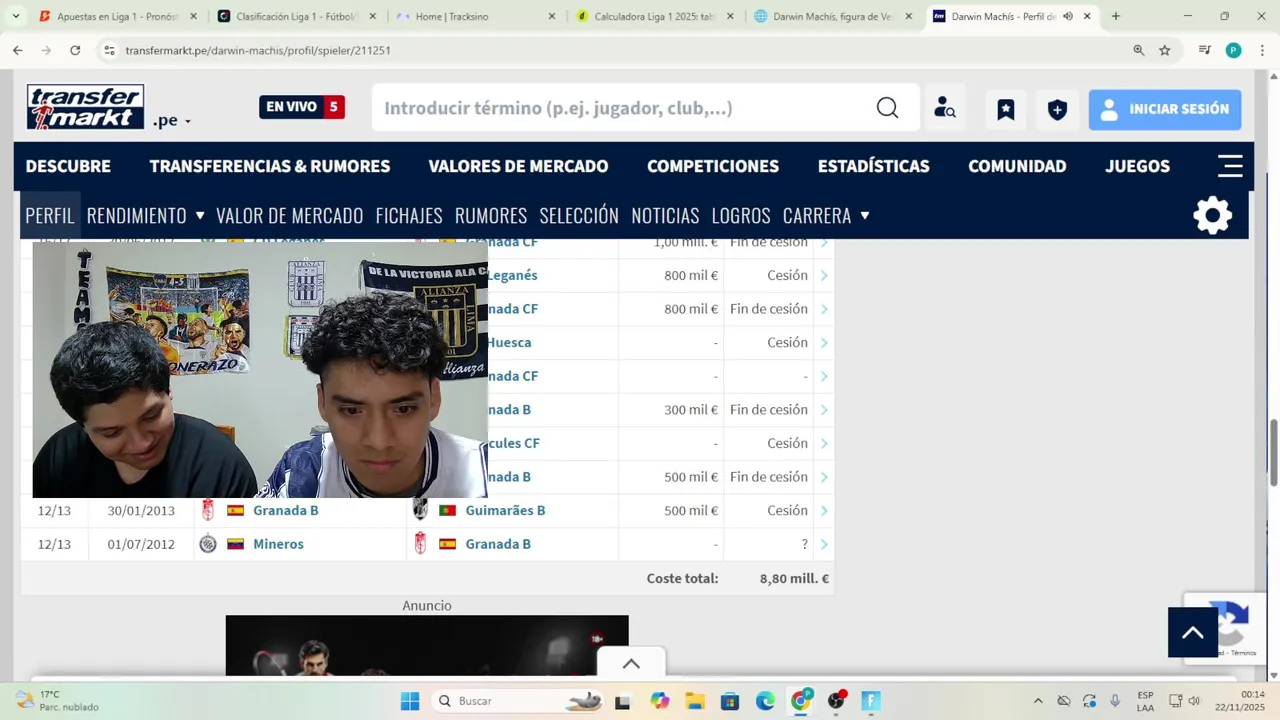Click the 30/01/2013 date cell
This screenshot has width=1280, height=720.
(141, 510)
